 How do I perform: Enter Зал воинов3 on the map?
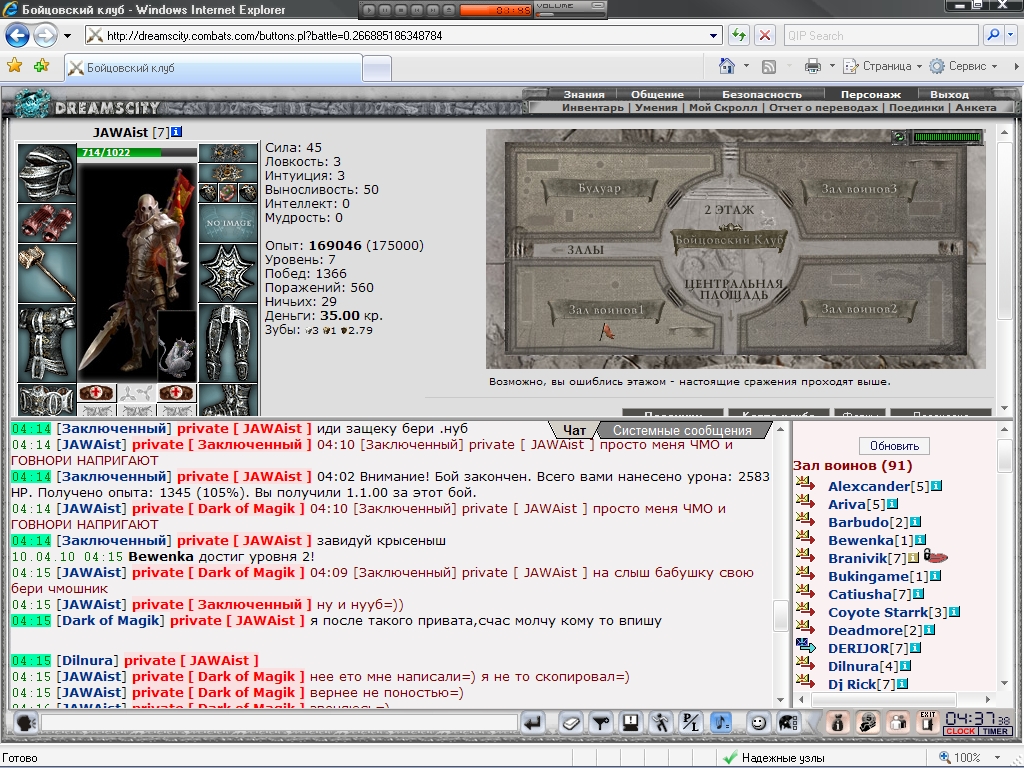tap(859, 189)
